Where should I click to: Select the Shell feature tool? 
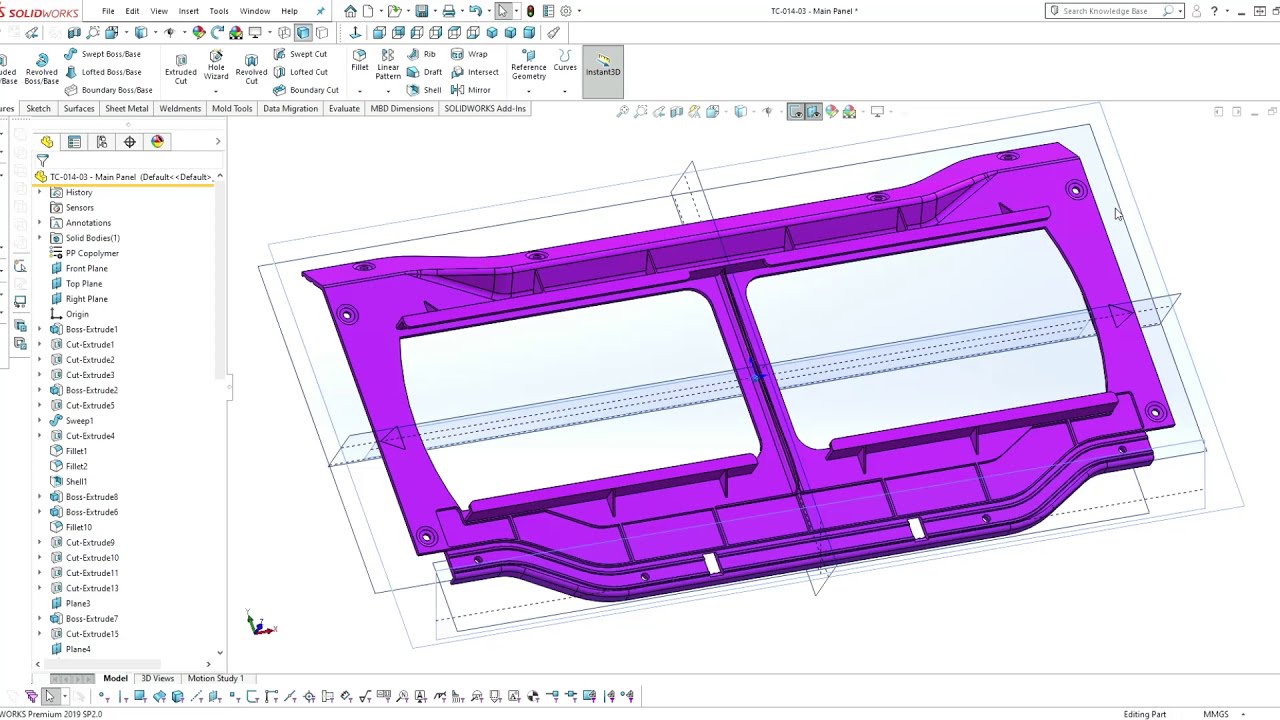tap(425, 90)
